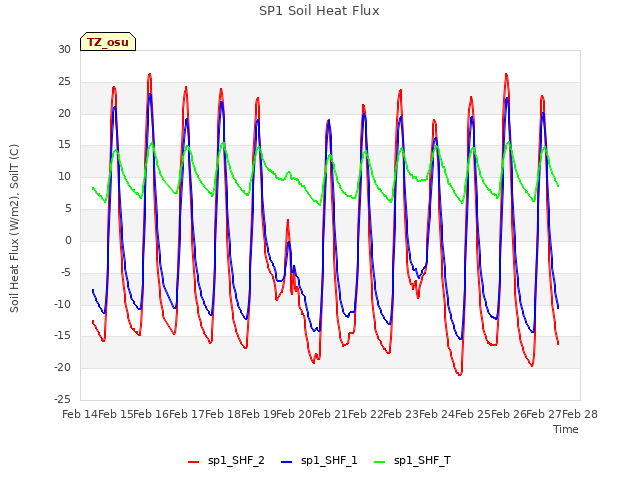This screenshot has height=480, width=640.
Task: Click the blue sp1_SHF_1 legend swatch
Action: point(287,462)
